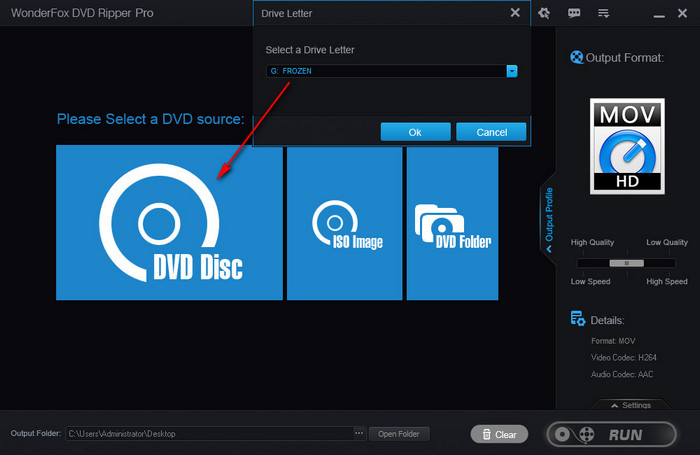Expand the Settings panel

coord(631,405)
